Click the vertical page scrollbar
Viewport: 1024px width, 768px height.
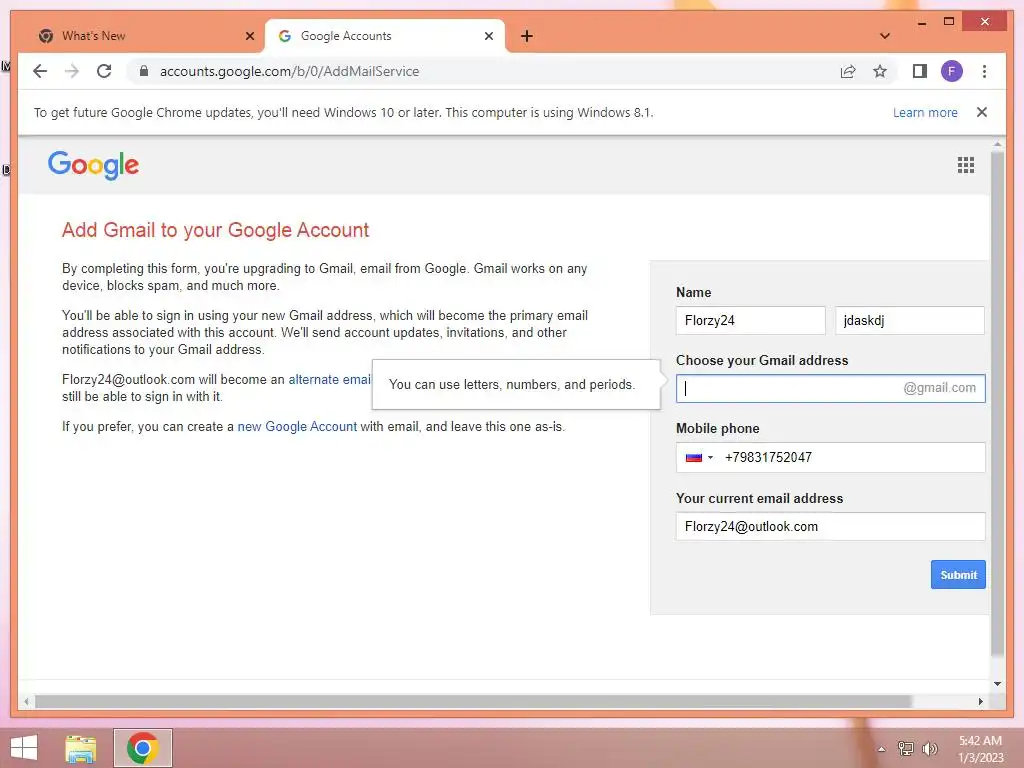997,404
